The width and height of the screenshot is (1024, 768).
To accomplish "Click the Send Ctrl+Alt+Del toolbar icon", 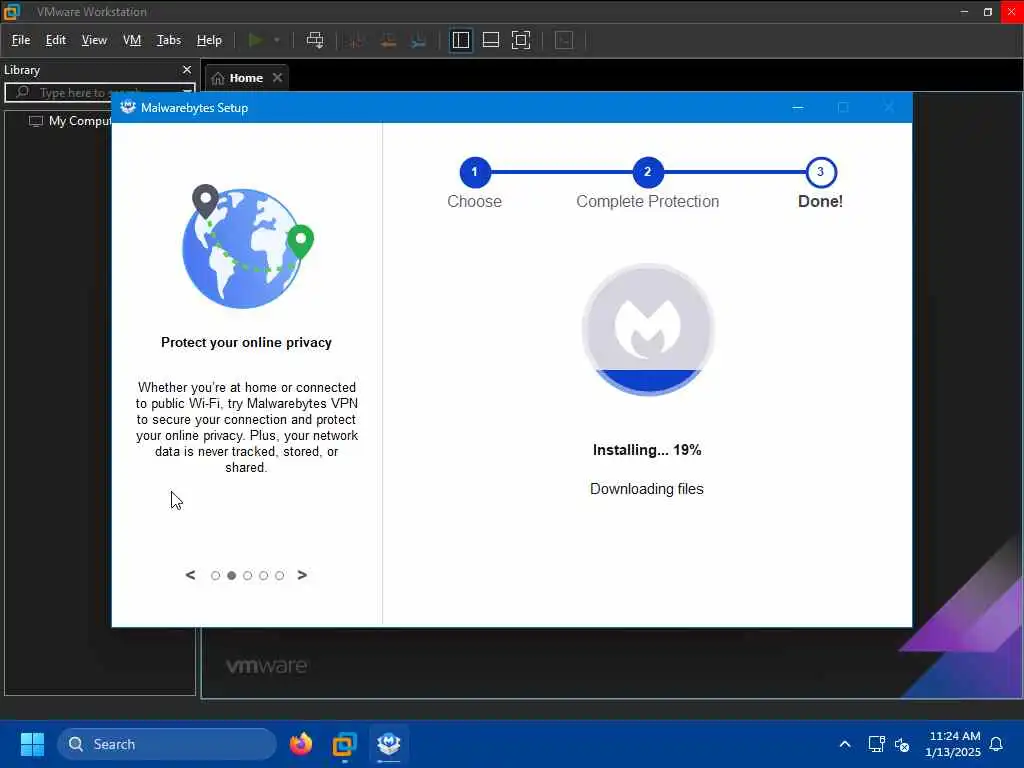I will pyautogui.click(x=315, y=40).
